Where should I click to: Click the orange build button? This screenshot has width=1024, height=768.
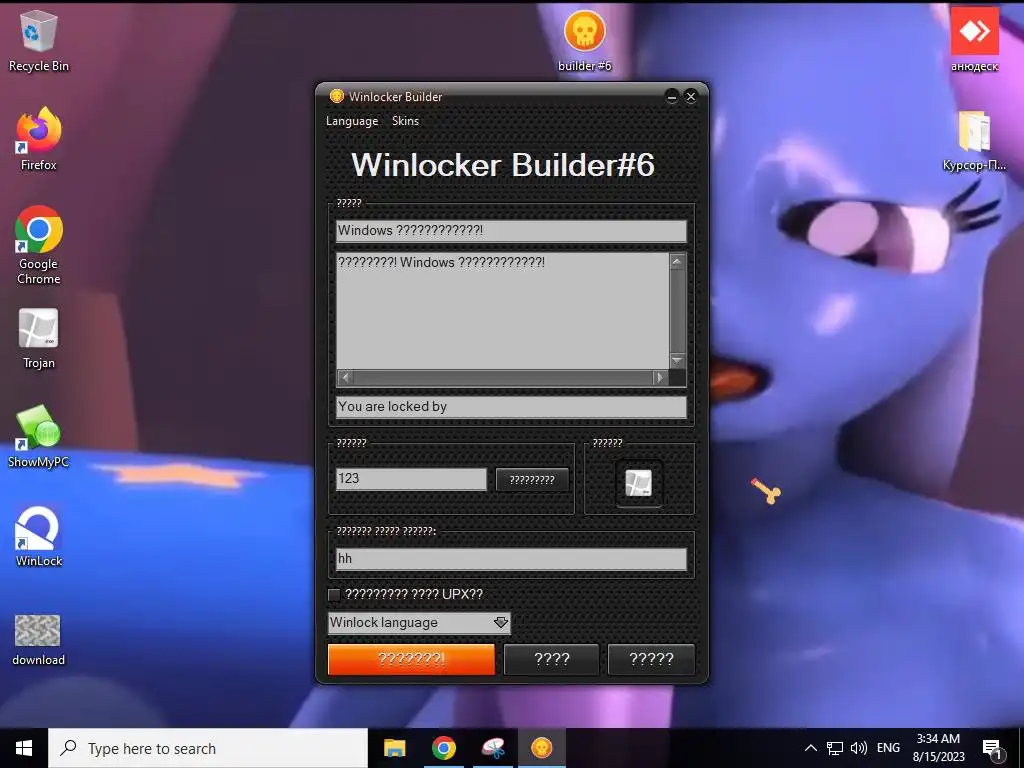coord(411,659)
